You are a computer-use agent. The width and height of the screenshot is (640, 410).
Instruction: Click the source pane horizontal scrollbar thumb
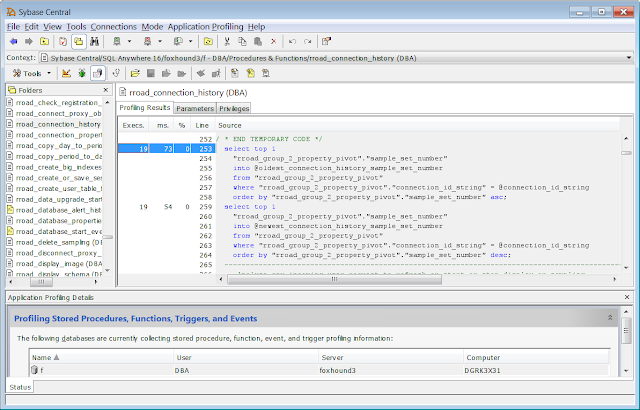tap(334, 279)
